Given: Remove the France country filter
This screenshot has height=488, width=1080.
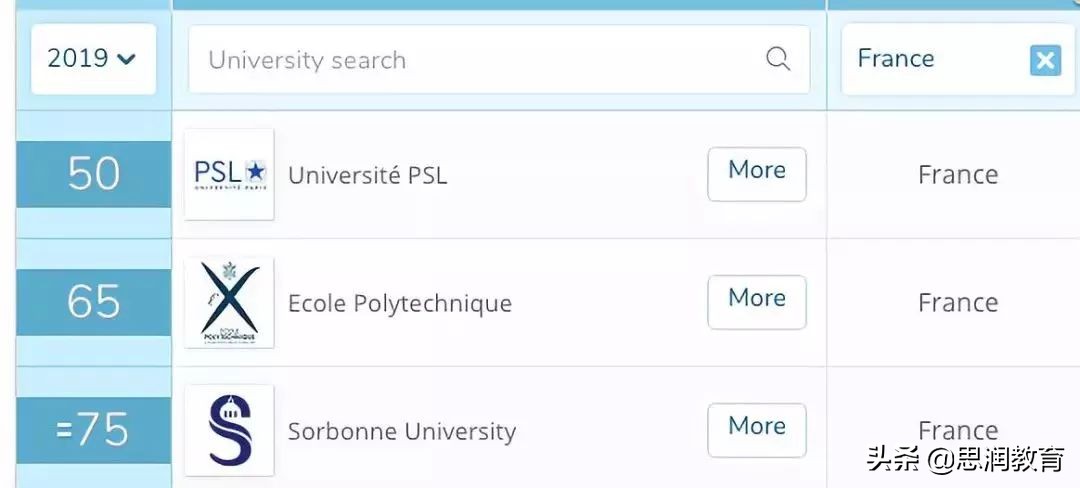Looking at the screenshot, I should click(1045, 60).
